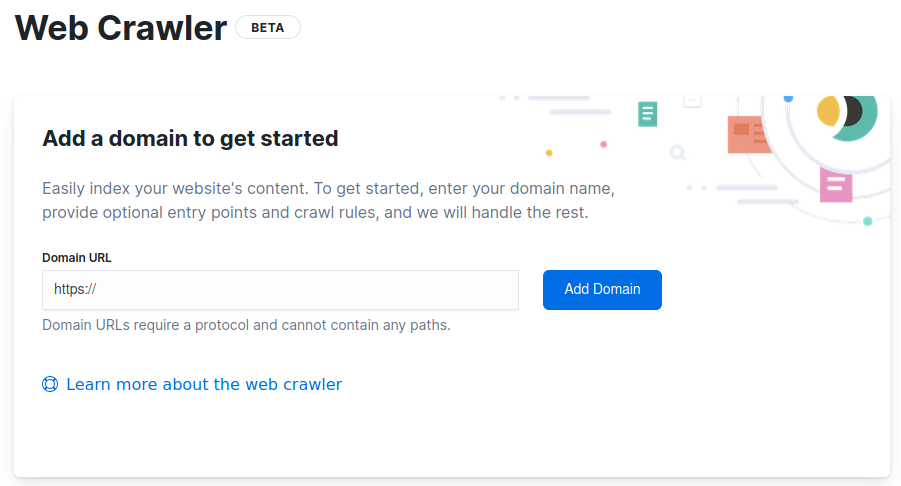Click the Add Domain button

click(x=602, y=289)
